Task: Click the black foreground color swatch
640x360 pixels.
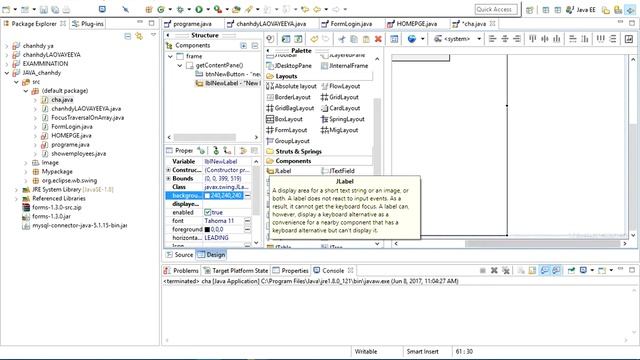Action: coord(207,229)
